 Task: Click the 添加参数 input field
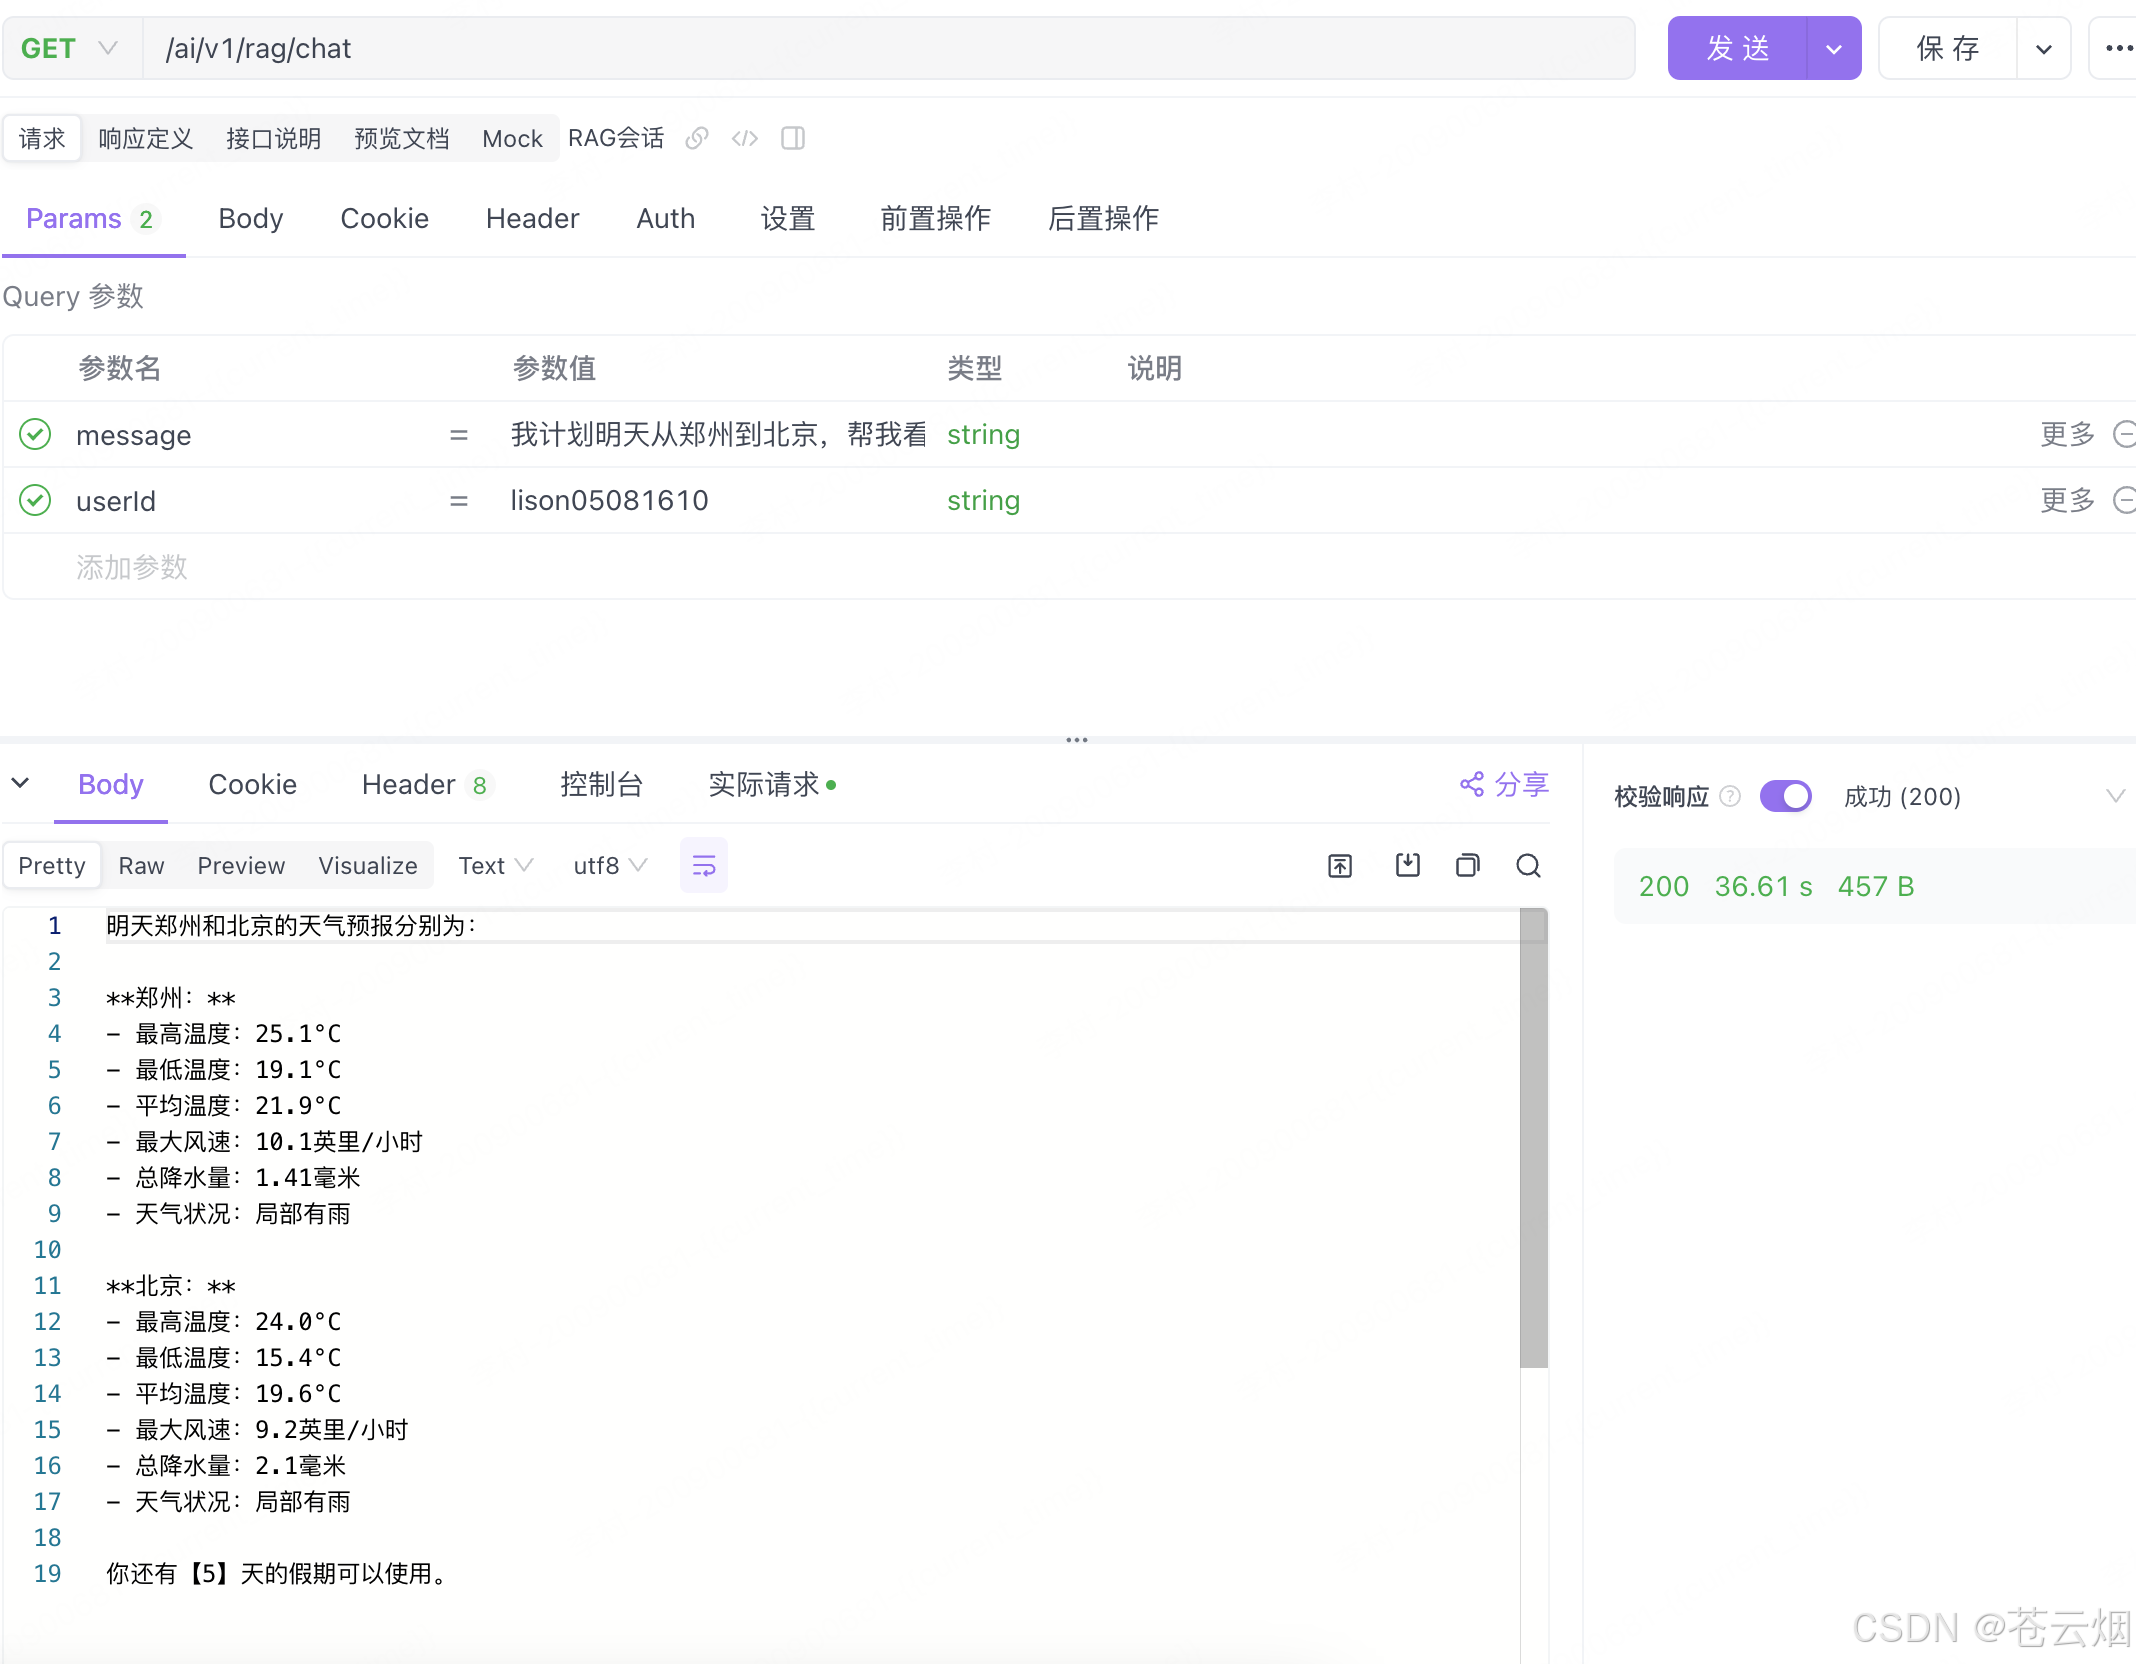pyautogui.click(x=132, y=567)
